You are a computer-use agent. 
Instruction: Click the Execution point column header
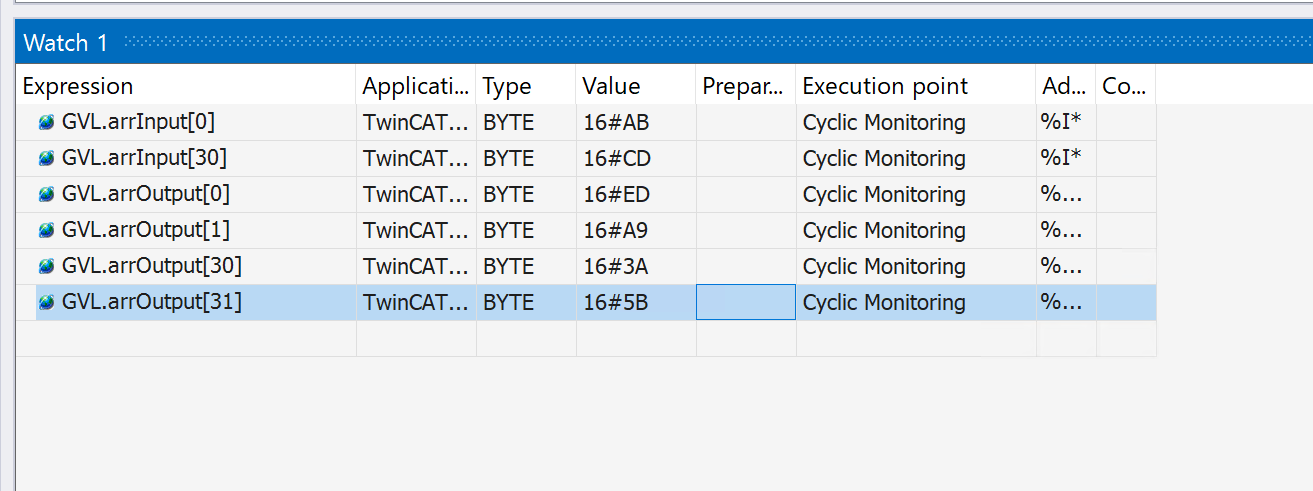885,86
